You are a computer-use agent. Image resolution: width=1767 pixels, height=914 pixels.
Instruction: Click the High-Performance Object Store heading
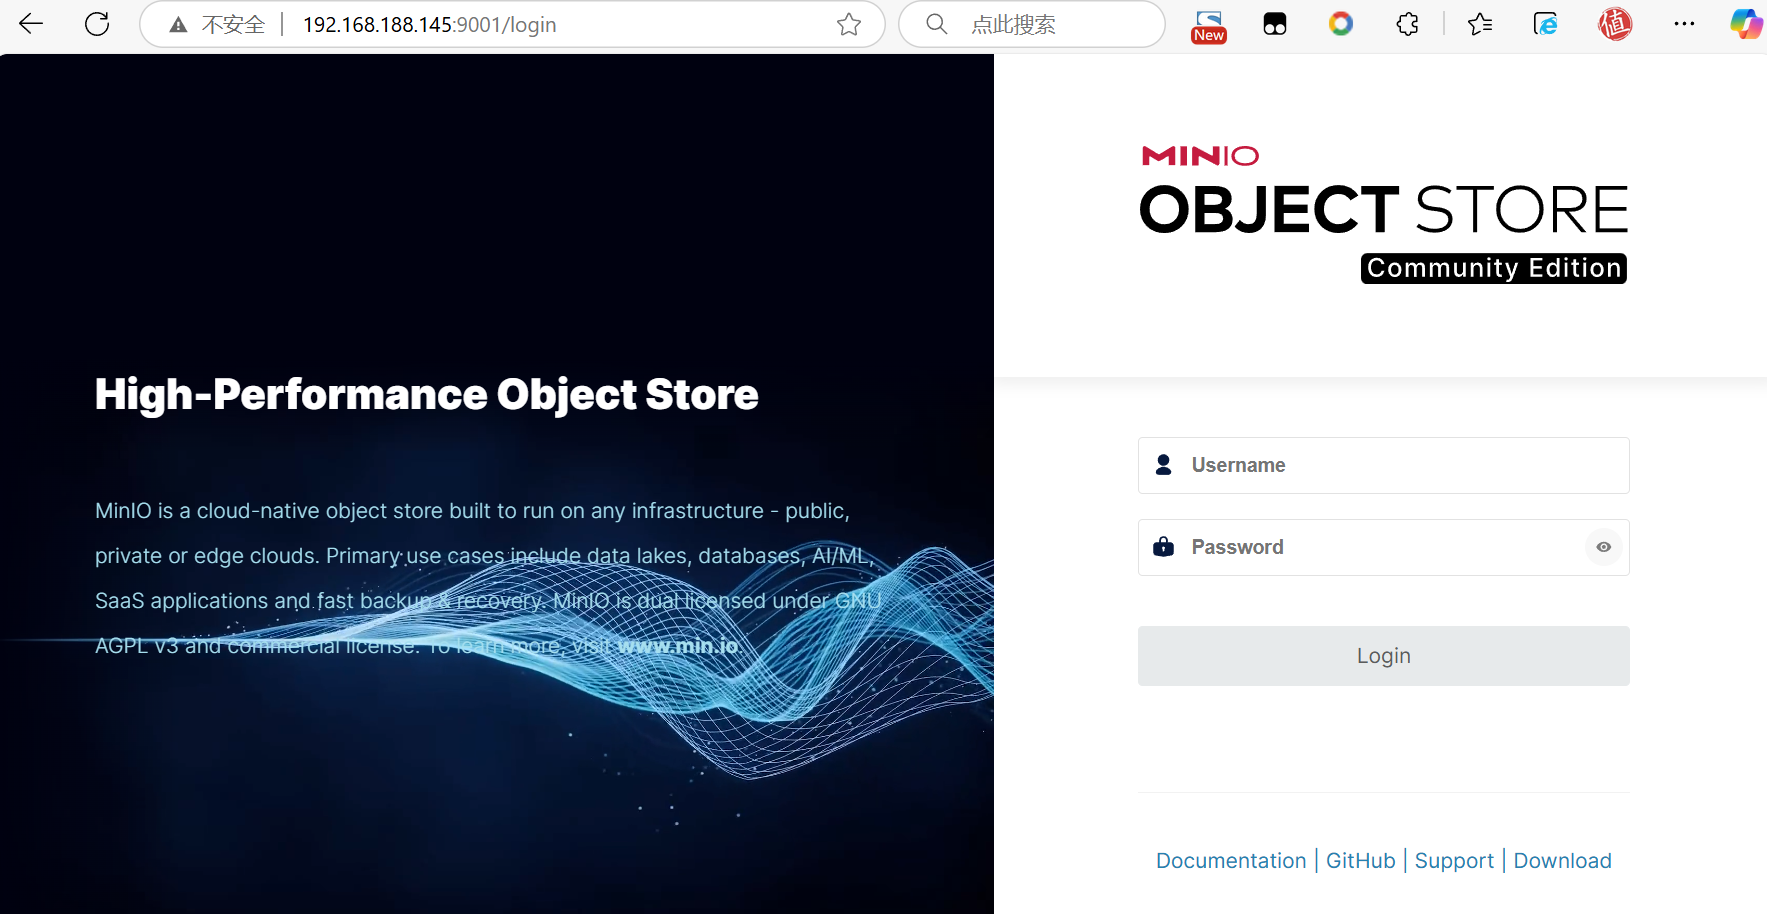click(427, 394)
